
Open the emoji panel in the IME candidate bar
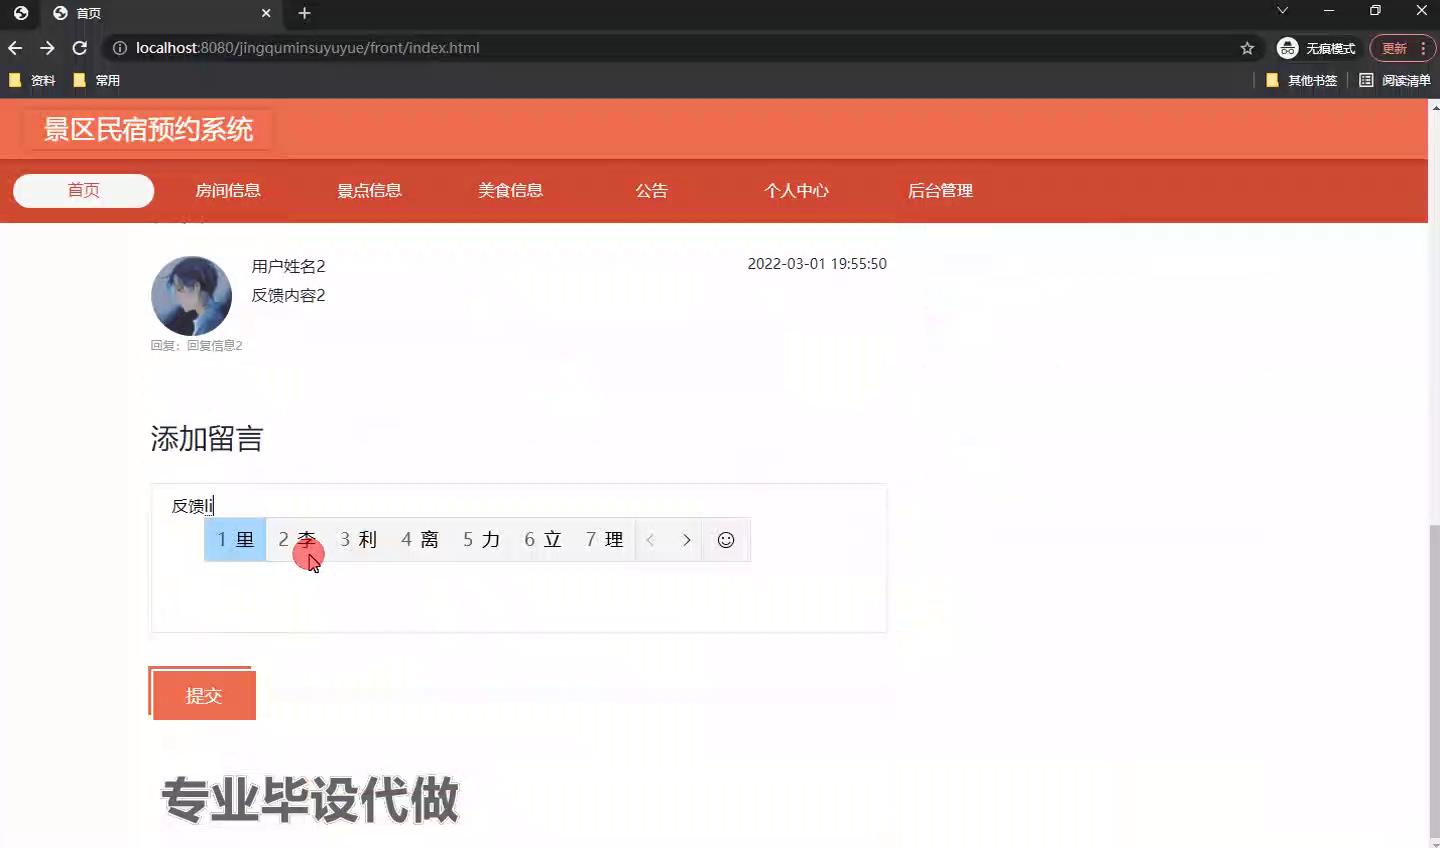pyautogui.click(x=726, y=540)
